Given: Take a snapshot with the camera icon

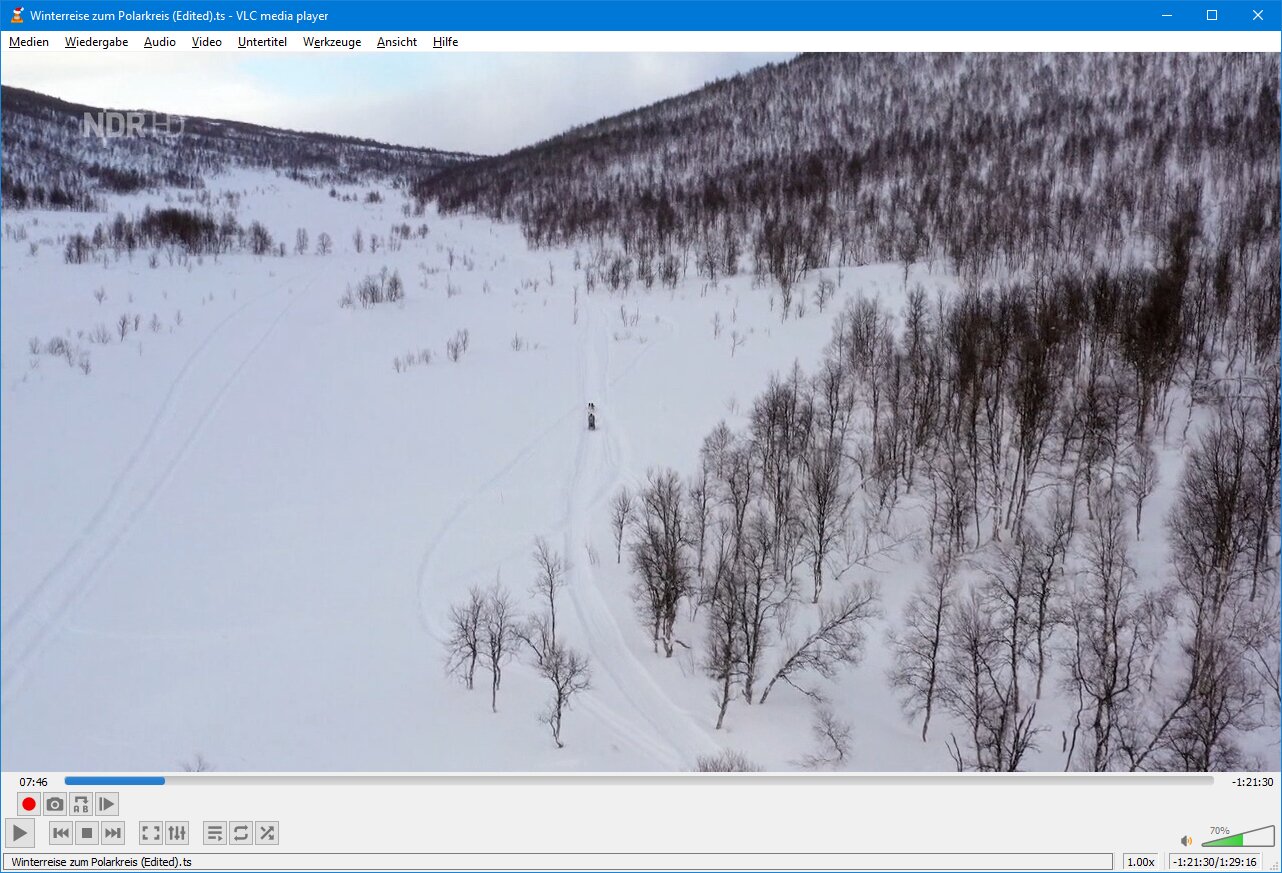Looking at the screenshot, I should [55, 804].
